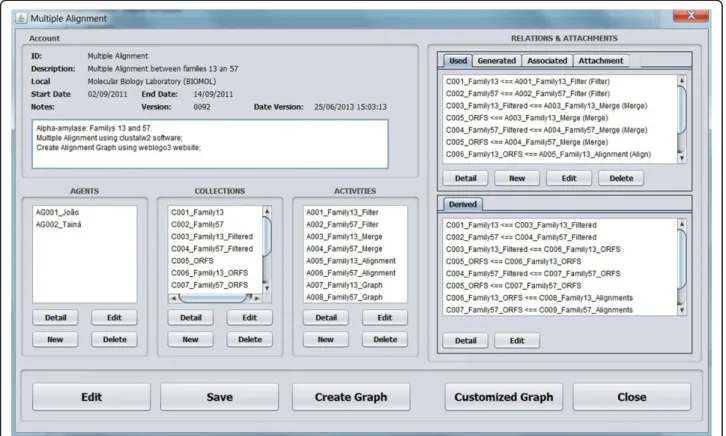Screen dimensions: 726x436
Task: Close the Multiple Alignment window
Action: (x=690, y=15)
